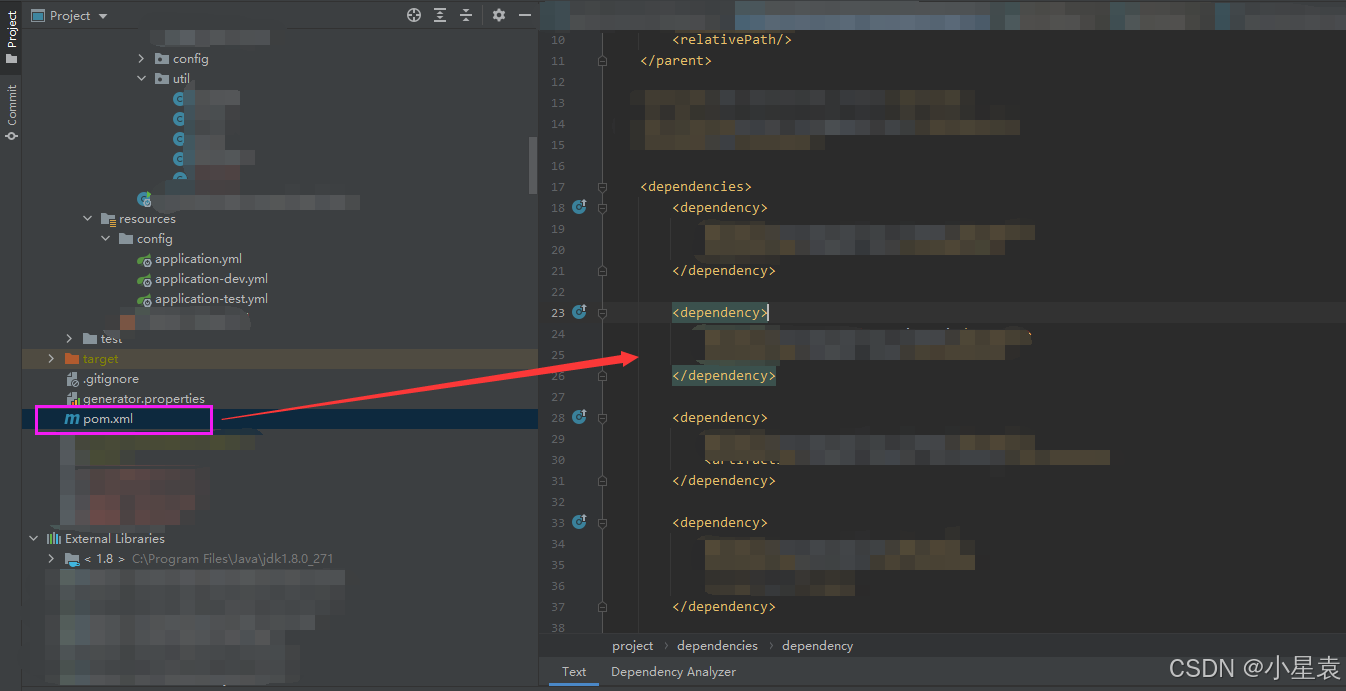Click the application-test.yml Spring config icon

144,300
